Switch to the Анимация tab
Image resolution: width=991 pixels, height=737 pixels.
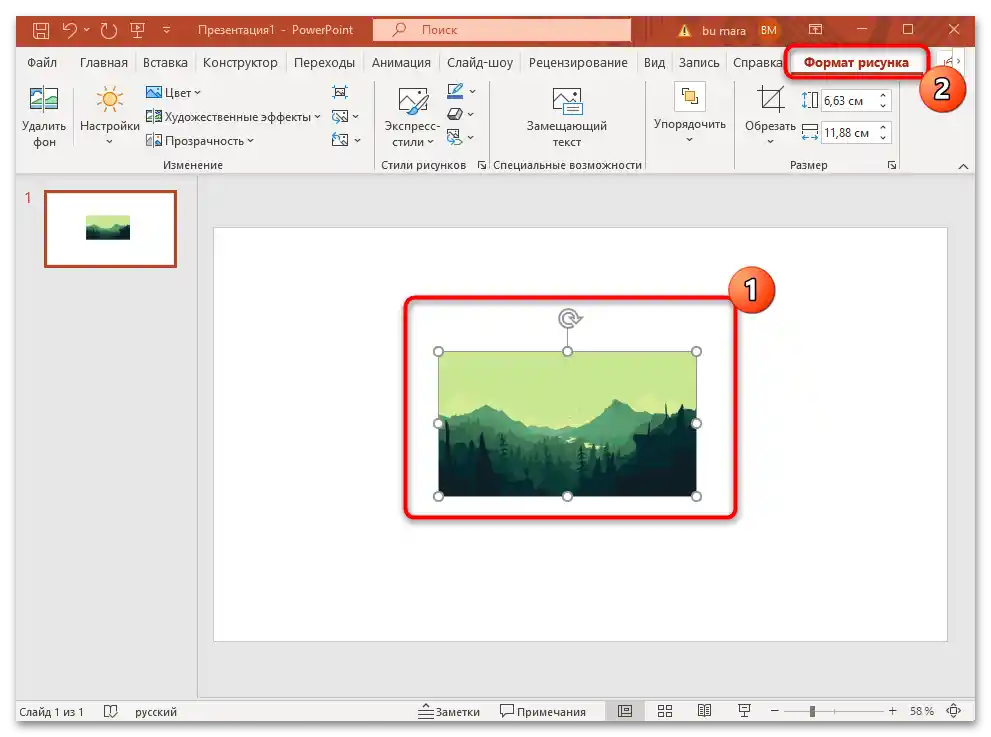coord(401,62)
